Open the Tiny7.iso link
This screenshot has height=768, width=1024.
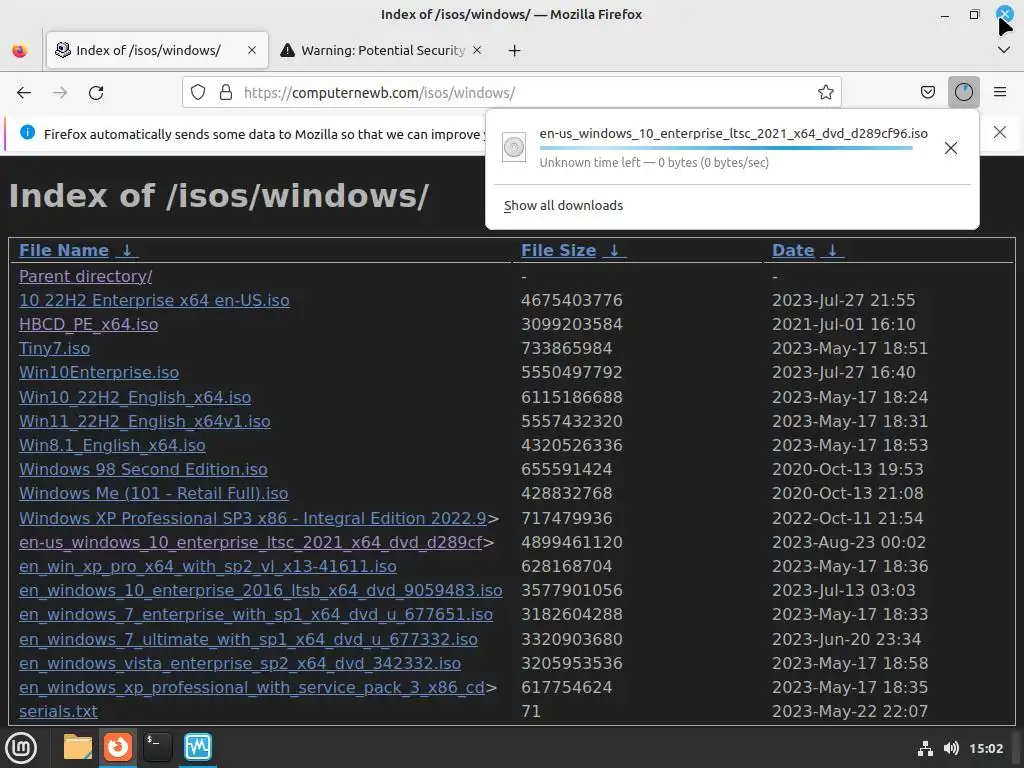pyautogui.click(x=54, y=349)
